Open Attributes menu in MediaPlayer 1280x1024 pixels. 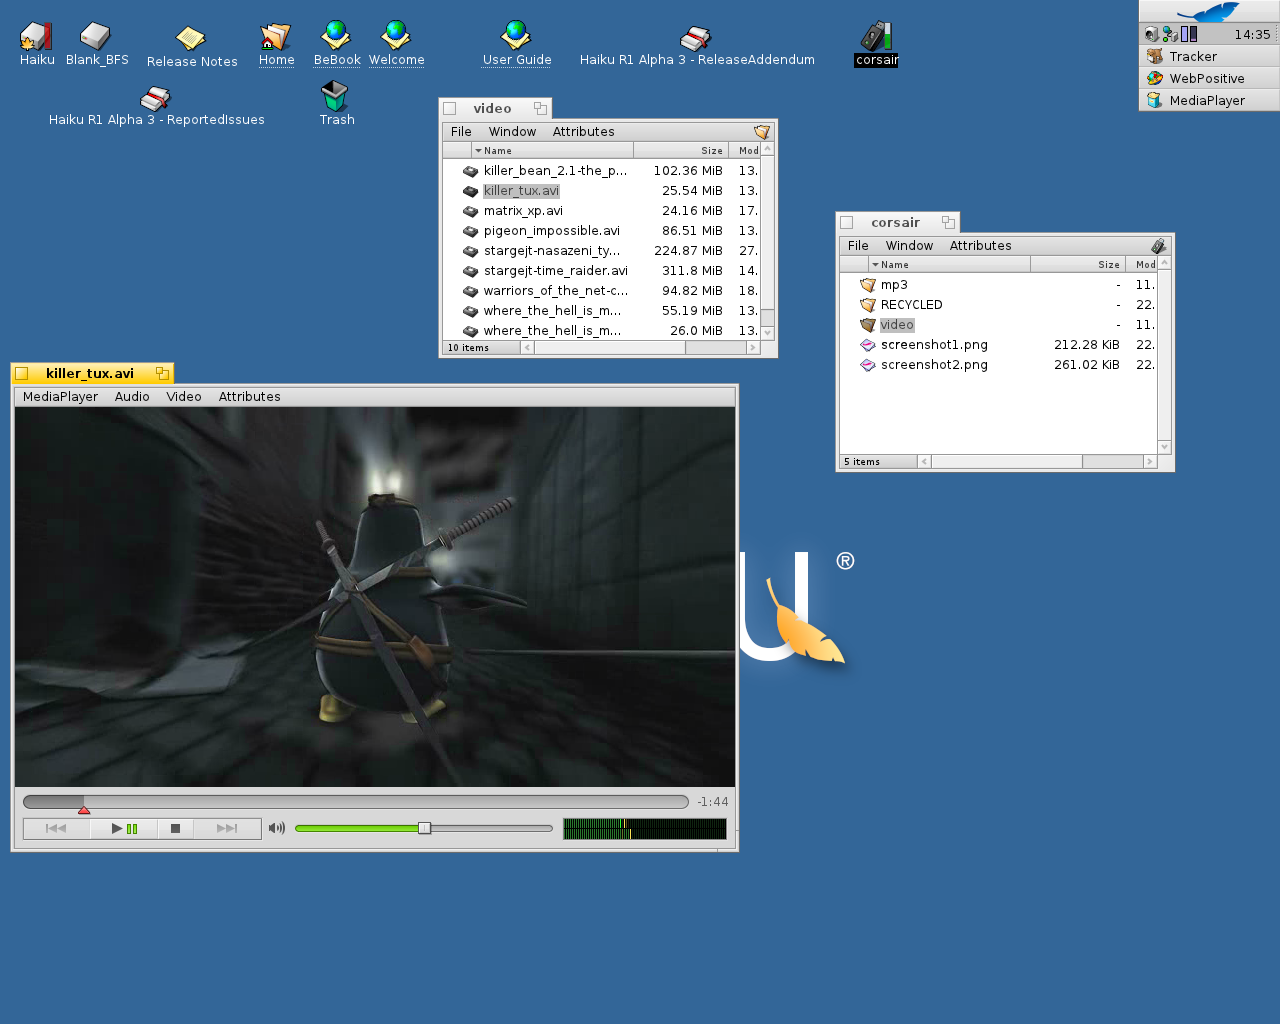250,396
